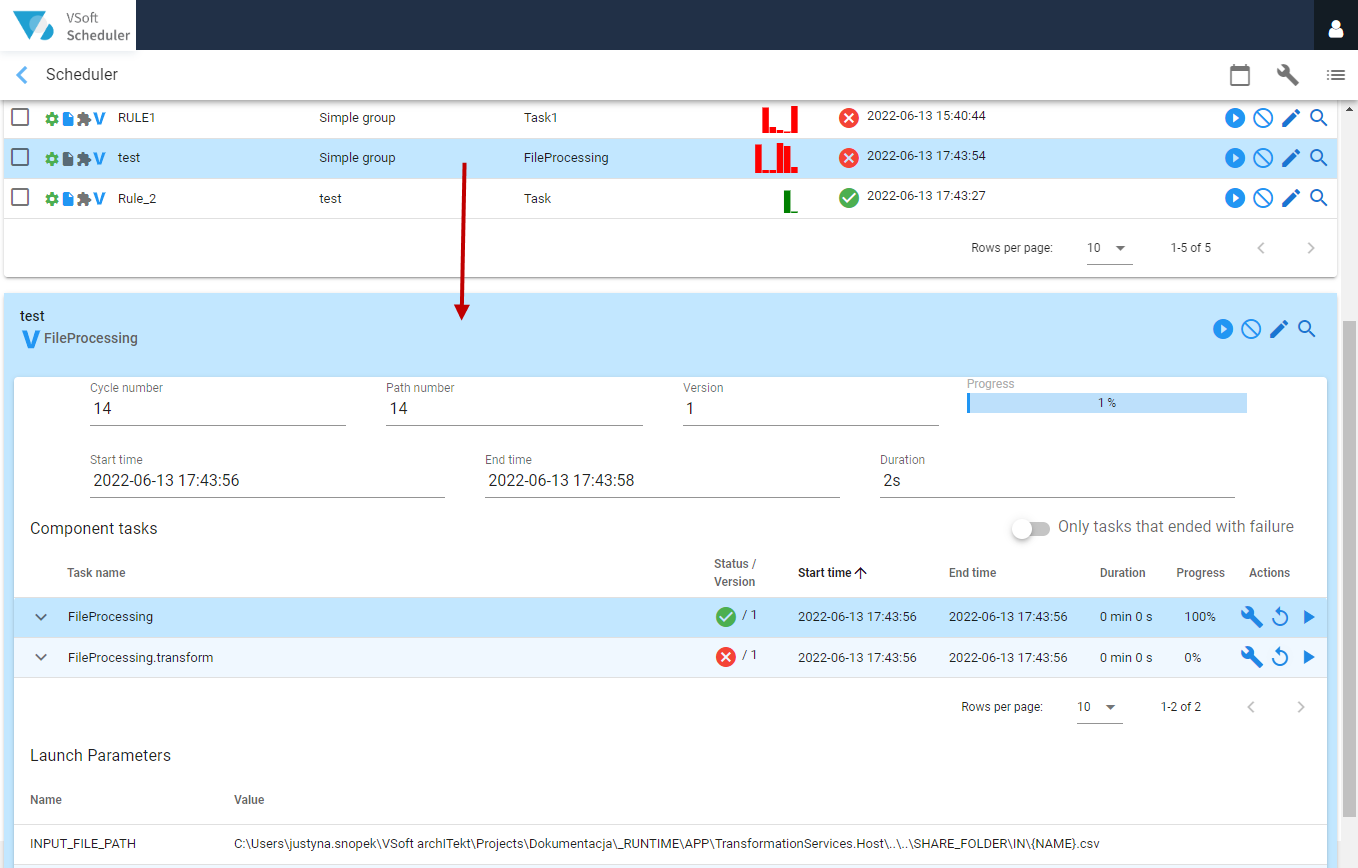Run the Rule_2 rule with play icon

1235,198
